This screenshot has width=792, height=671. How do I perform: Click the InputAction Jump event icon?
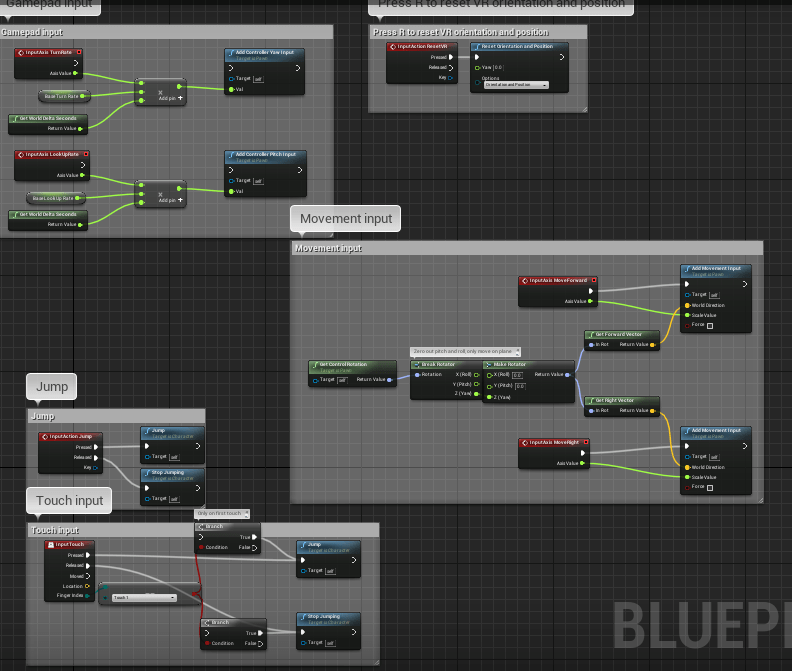45,437
